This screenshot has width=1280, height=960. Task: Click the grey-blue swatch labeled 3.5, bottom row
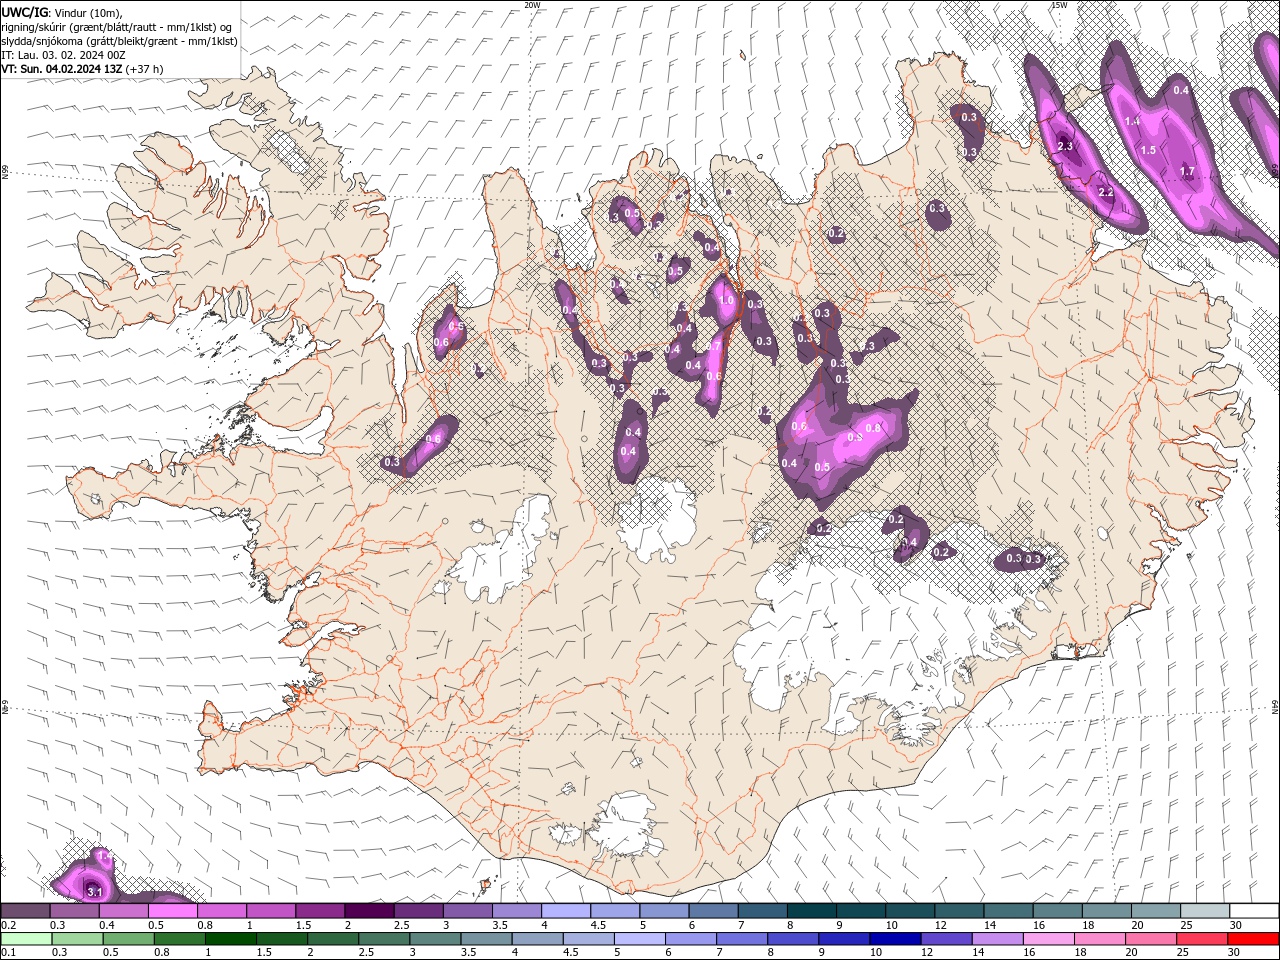pyautogui.click(x=486, y=939)
